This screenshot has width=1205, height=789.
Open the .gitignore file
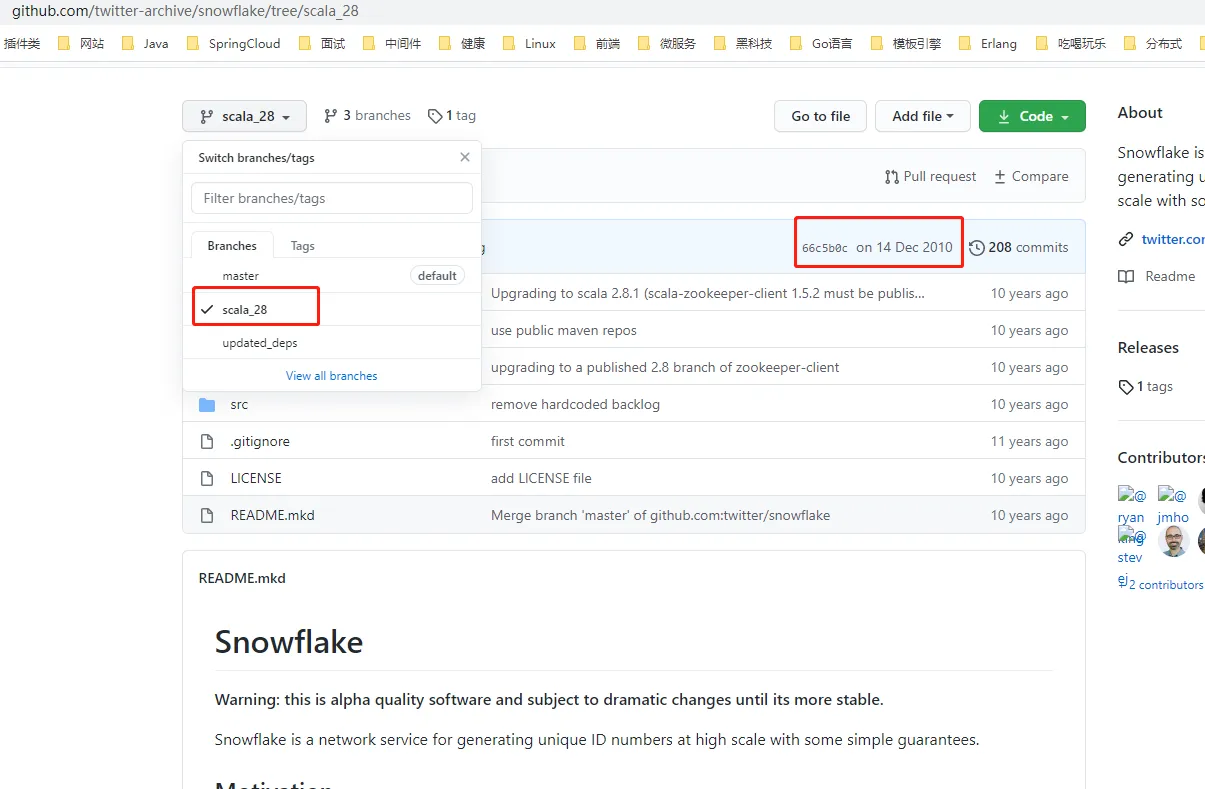(x=260, y=441)
